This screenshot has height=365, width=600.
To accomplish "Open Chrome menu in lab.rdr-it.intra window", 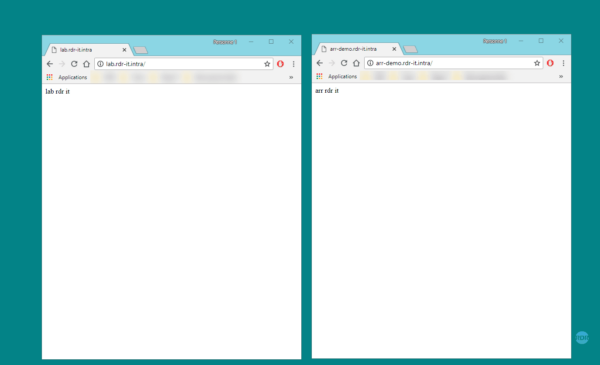I will (293, 64).
